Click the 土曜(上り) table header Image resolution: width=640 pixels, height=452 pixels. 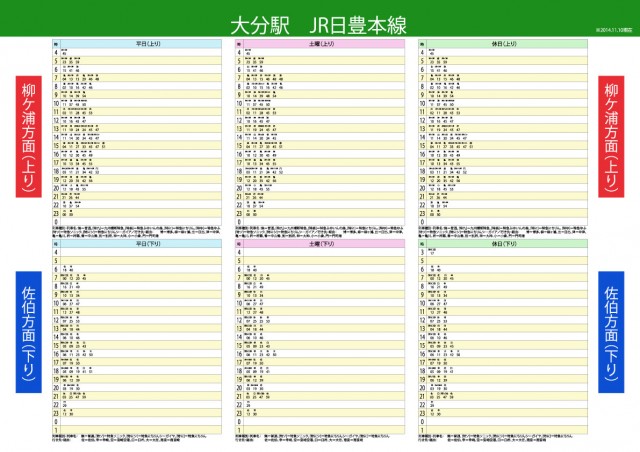(324, 44)
